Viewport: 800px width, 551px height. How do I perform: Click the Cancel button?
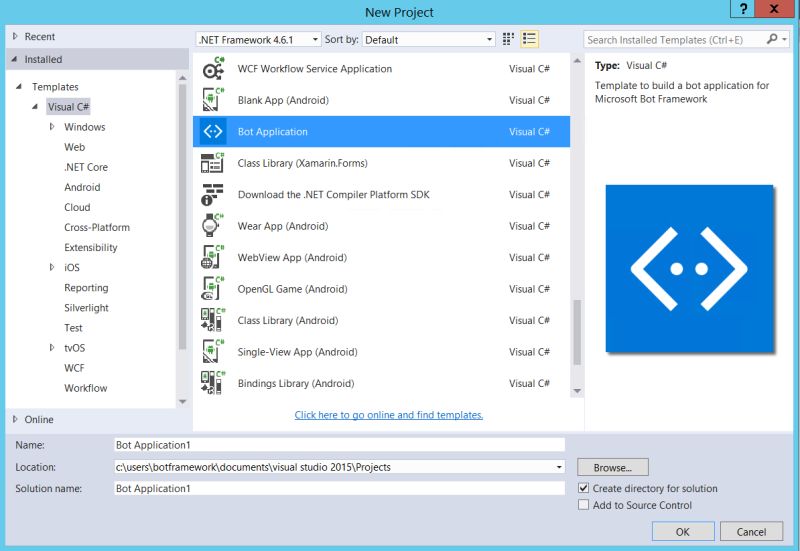(x=751, y=532)
